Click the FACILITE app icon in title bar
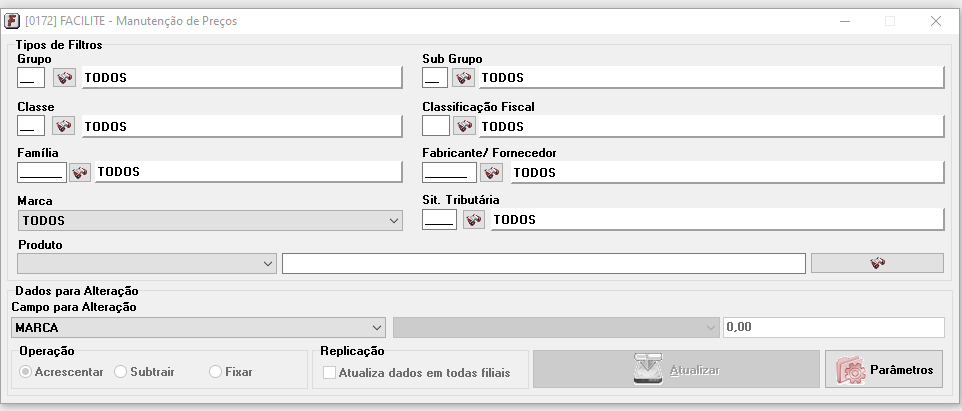The height and width of the screenshot is (411, 962). [x=12, y=21]
